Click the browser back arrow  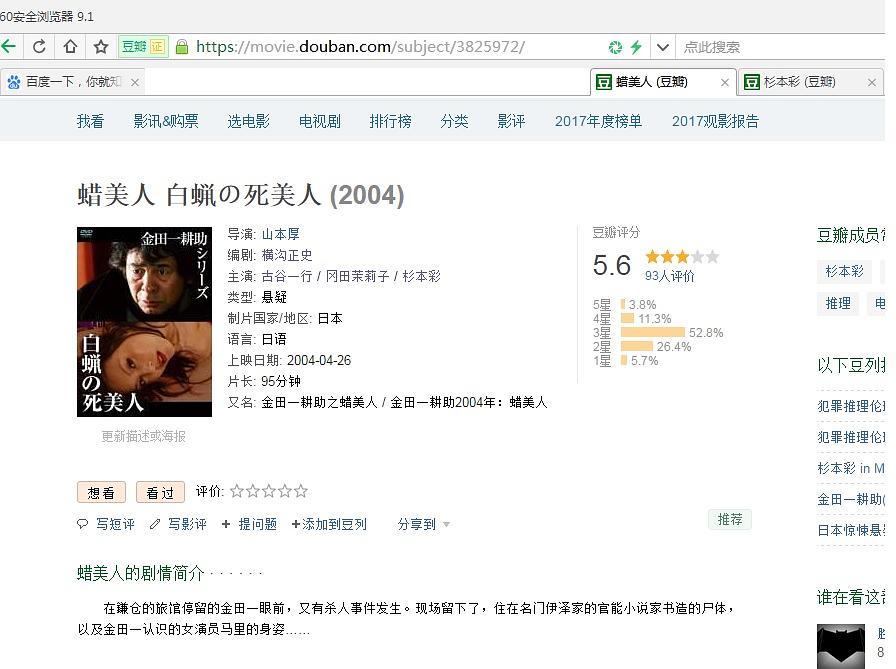click(x=9, y=46)
